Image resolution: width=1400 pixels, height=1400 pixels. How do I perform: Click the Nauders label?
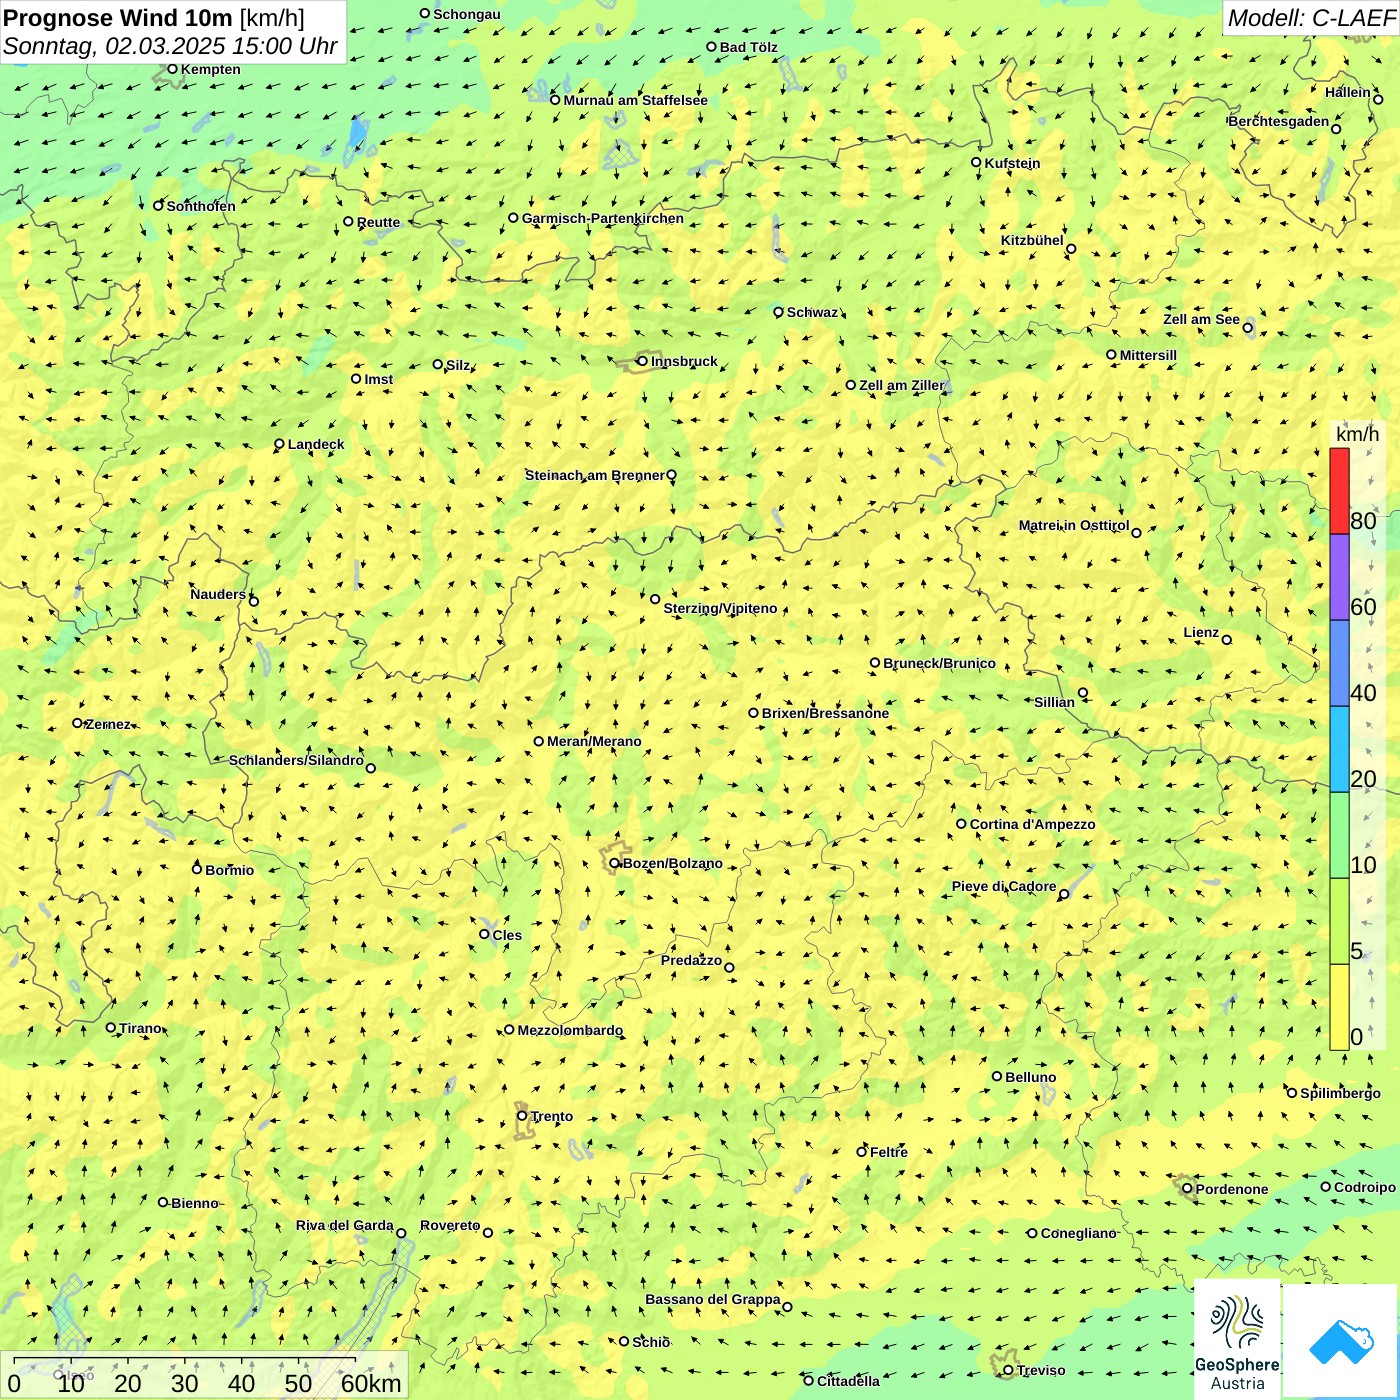tap(218, 594)
